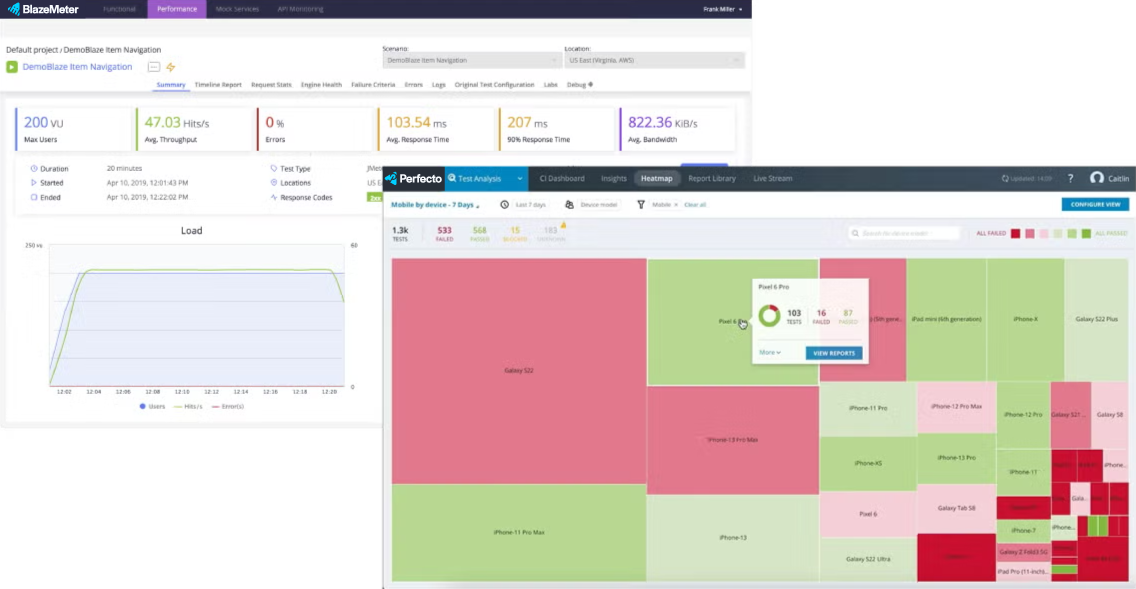
Task: Click the clock icon for Last 7 days
Action: (x=504, y=205)
